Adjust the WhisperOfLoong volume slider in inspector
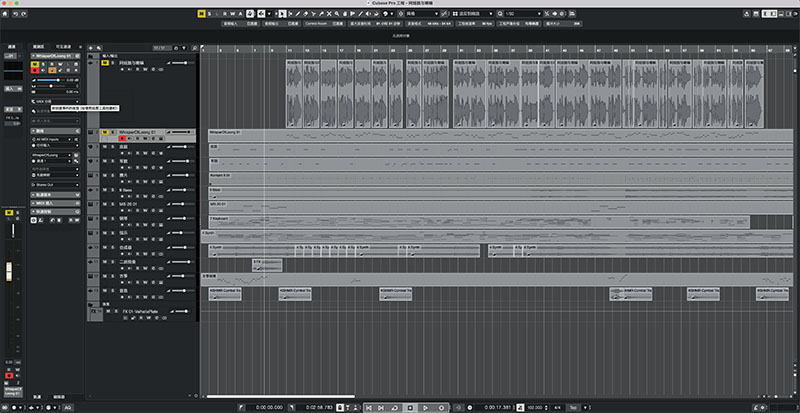Viewport: 800px width, 413px height. click(49, 80)
